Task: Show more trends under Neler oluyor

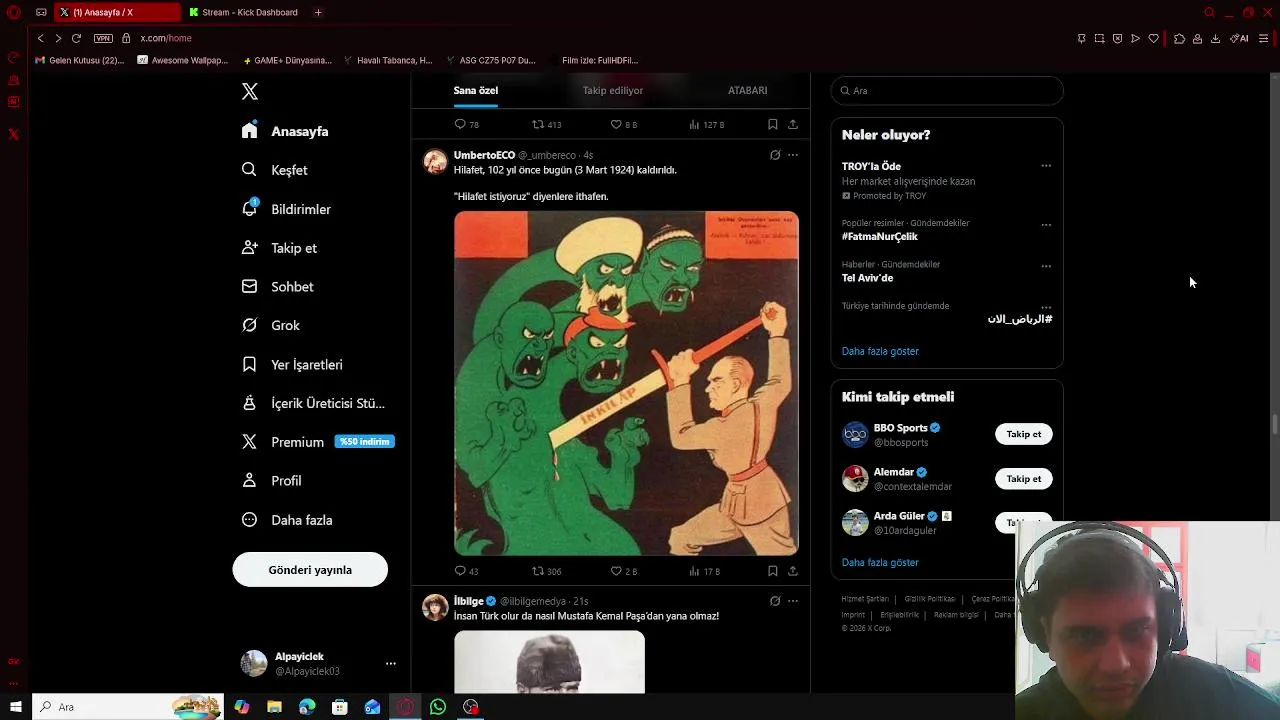Action: [x=880, y=351]
